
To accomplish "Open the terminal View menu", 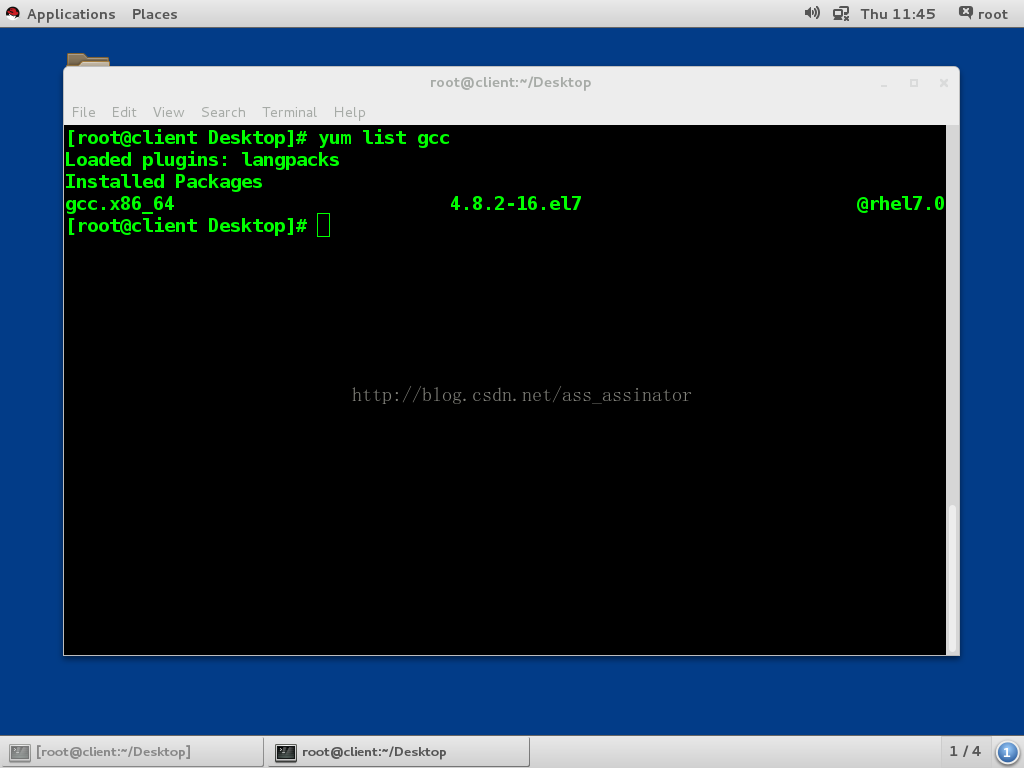I will point(168,112).
